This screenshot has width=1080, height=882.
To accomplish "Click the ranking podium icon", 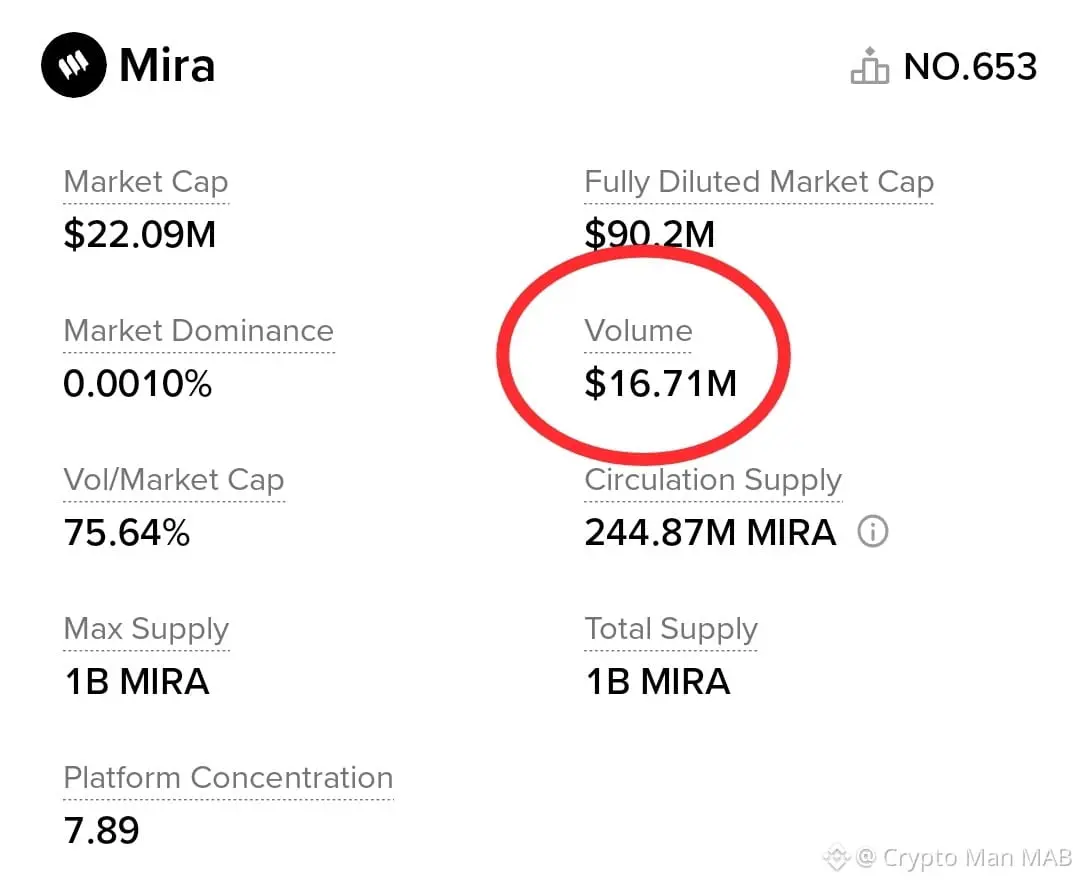I will pos(869,67).
